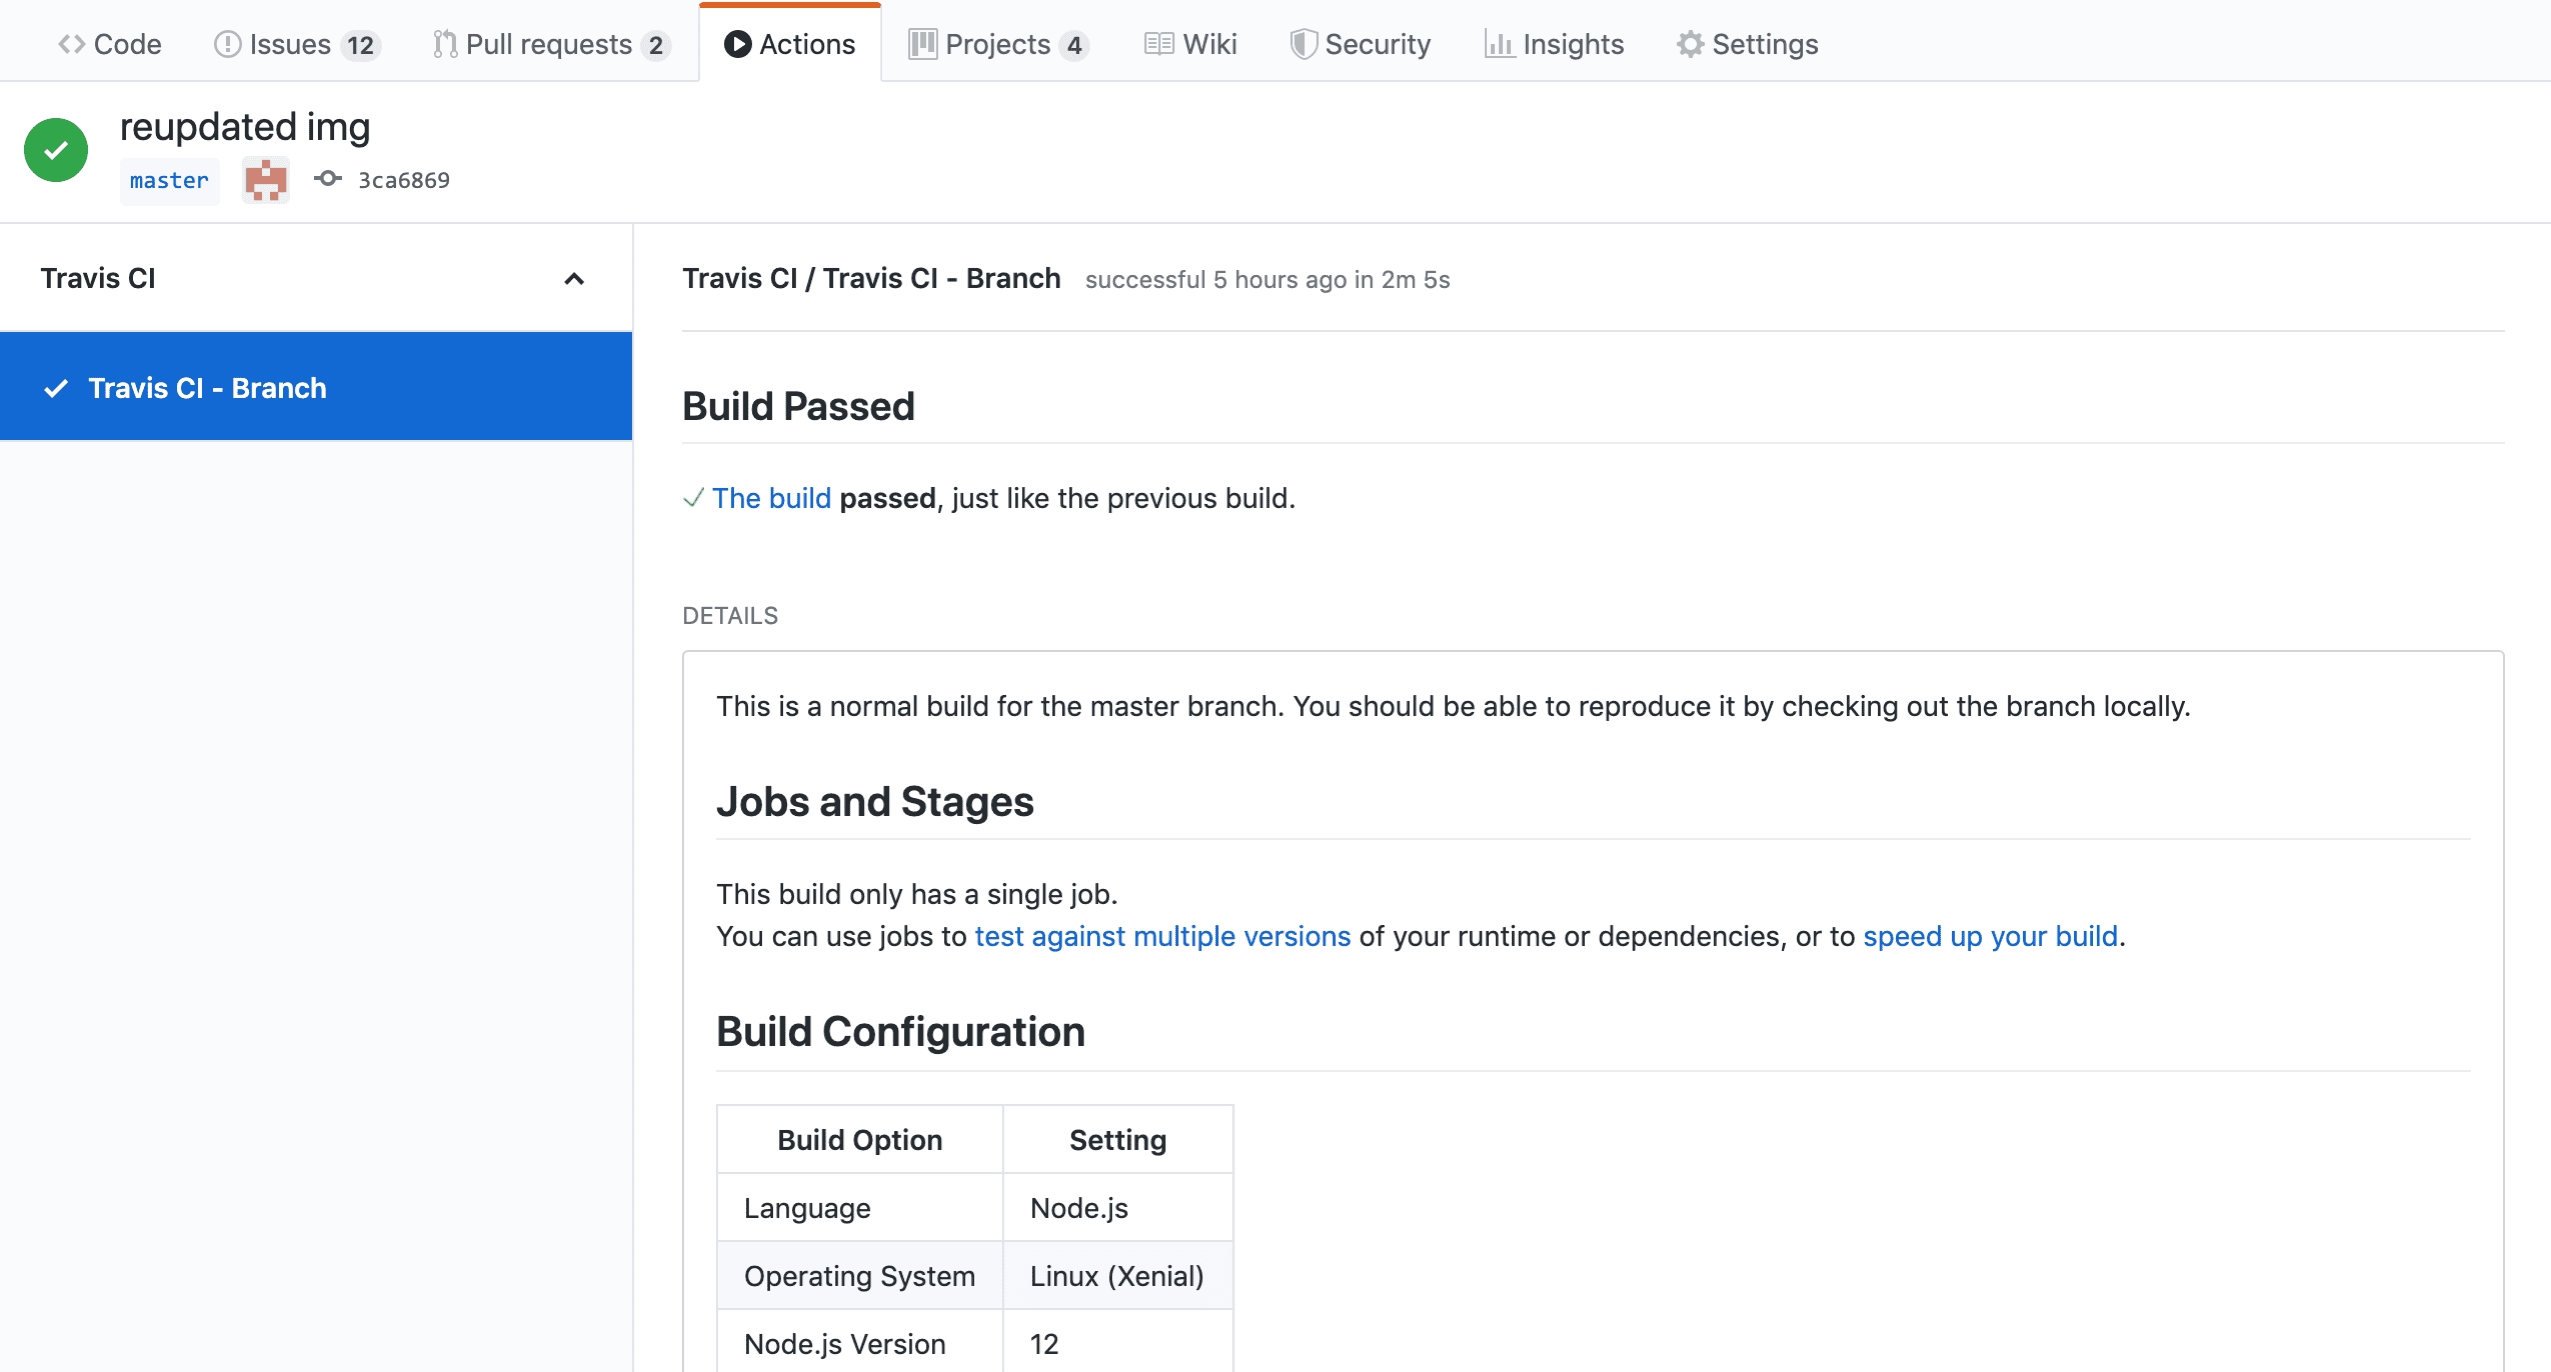Screen dimensions: 2551x1372
Task: Click the committer's avatar thumbnail
Action: (x=266, y=181)
